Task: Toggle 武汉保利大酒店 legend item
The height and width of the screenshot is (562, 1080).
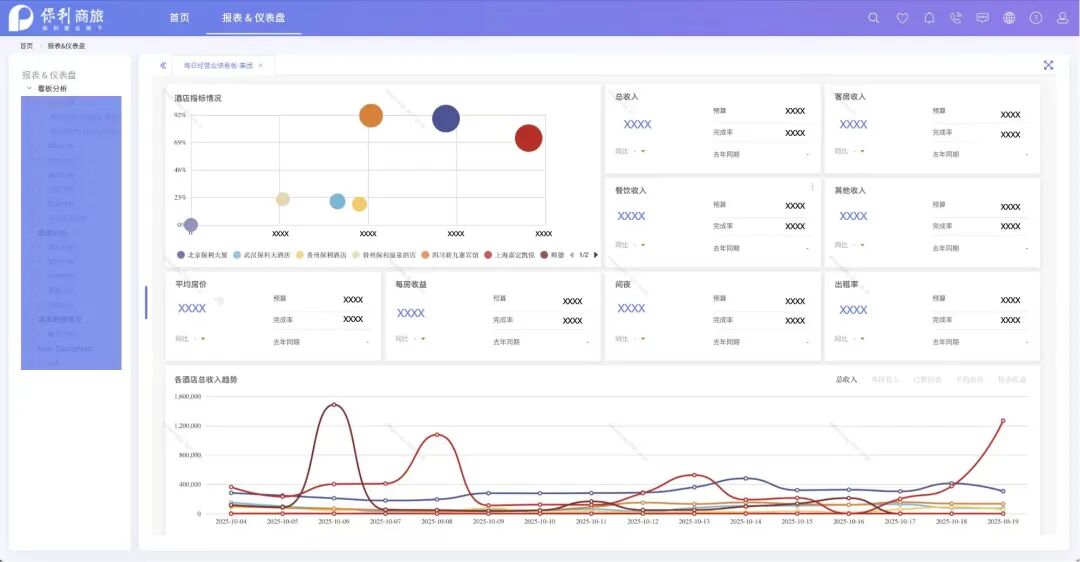Action: coord(262,255)
